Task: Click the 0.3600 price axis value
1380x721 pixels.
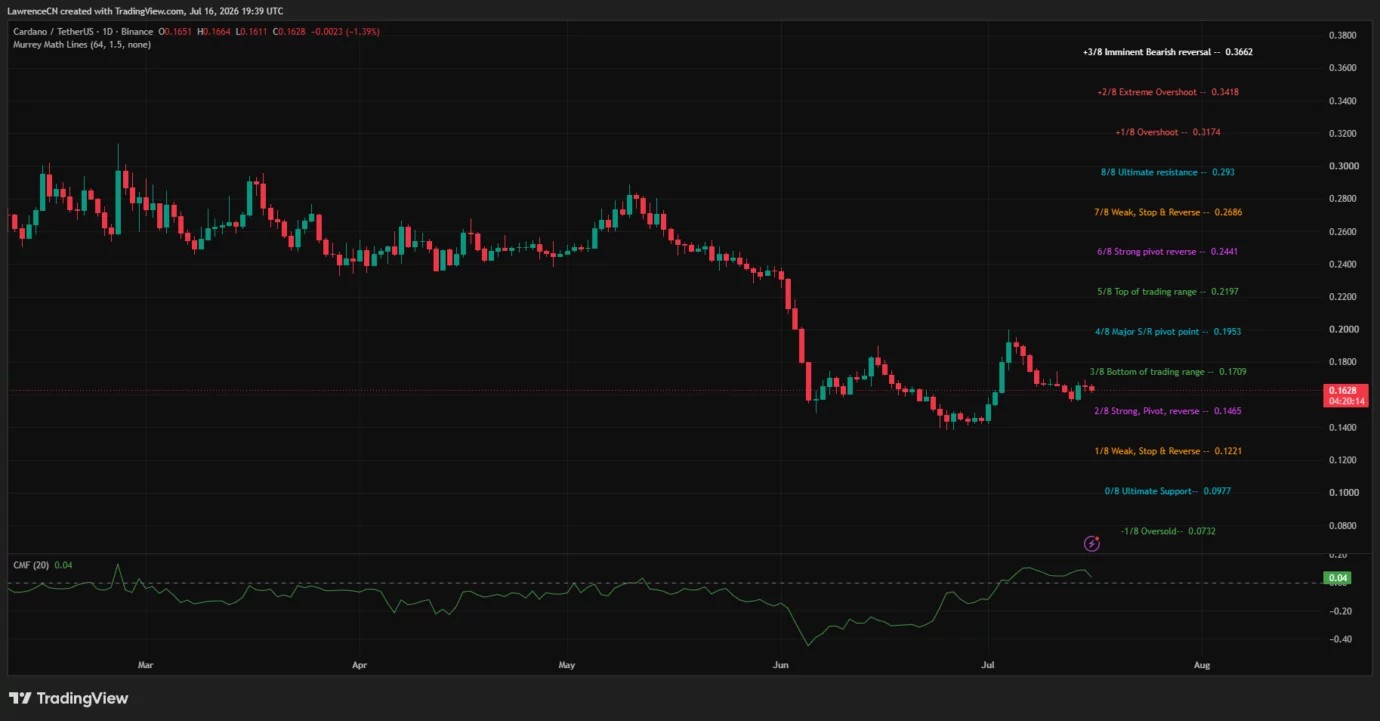Action: point(1341,68)
